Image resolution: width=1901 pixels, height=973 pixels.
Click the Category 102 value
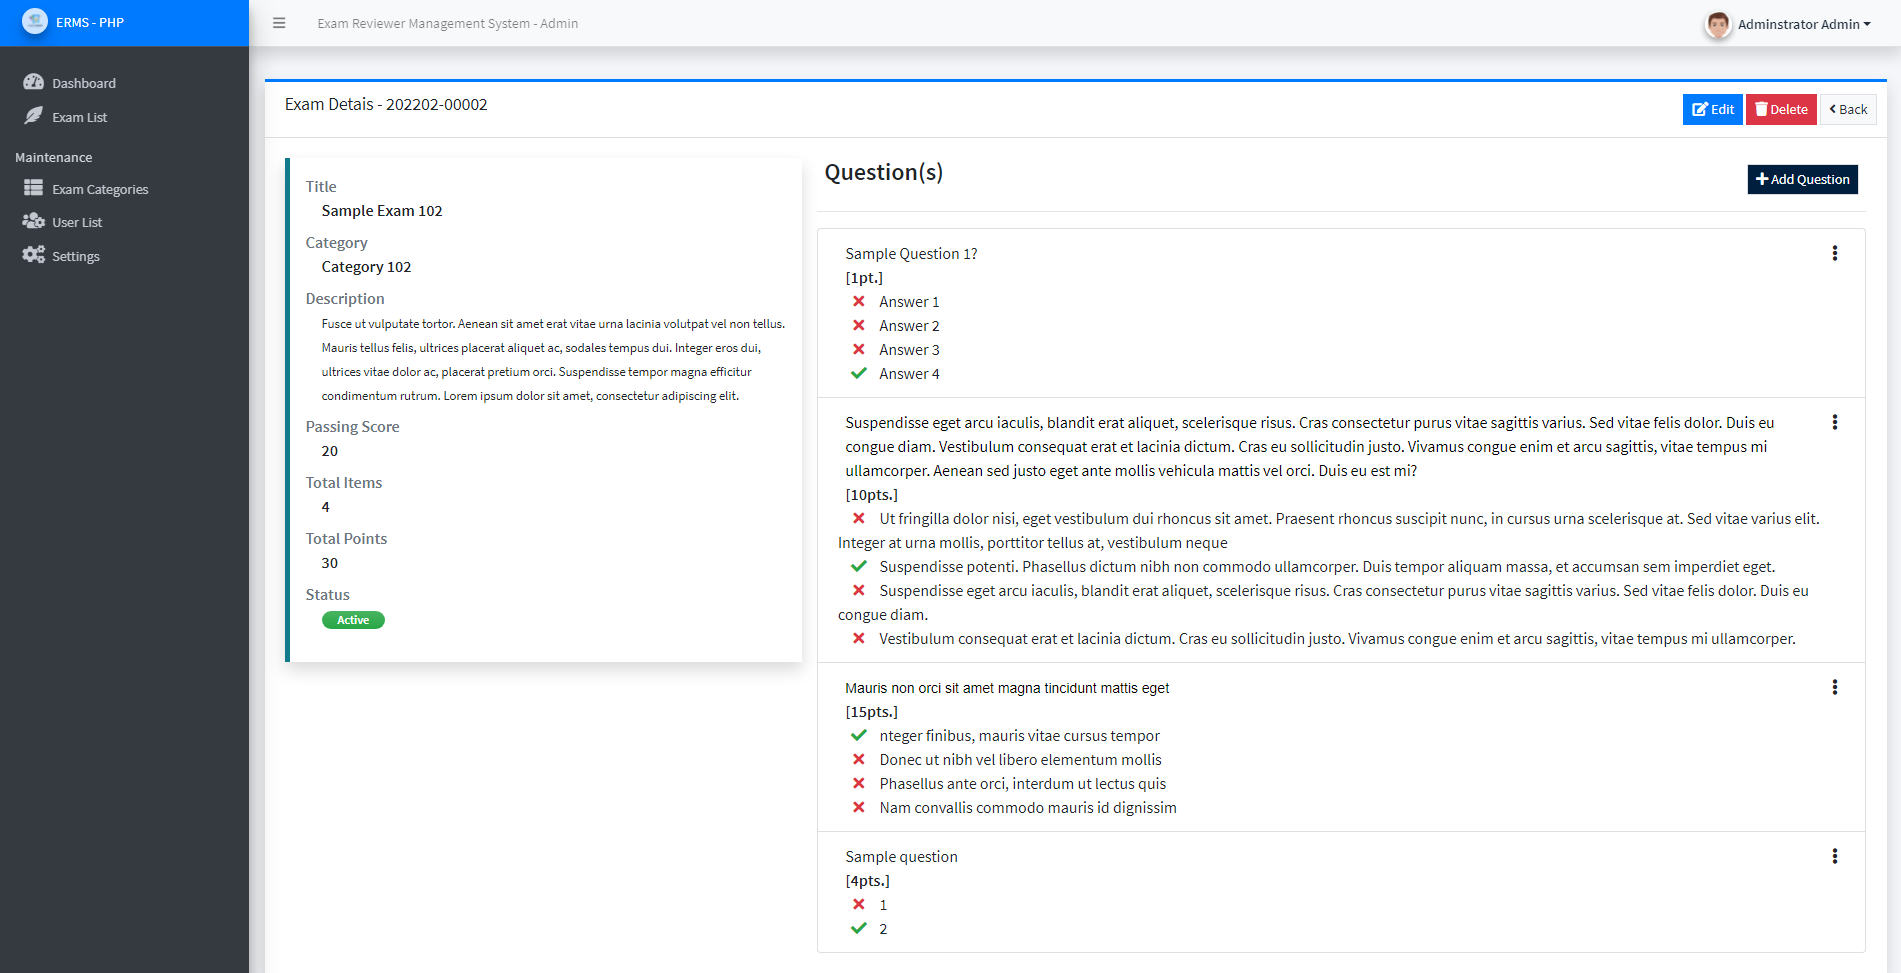pyautogui.click(x=366, y=267)
